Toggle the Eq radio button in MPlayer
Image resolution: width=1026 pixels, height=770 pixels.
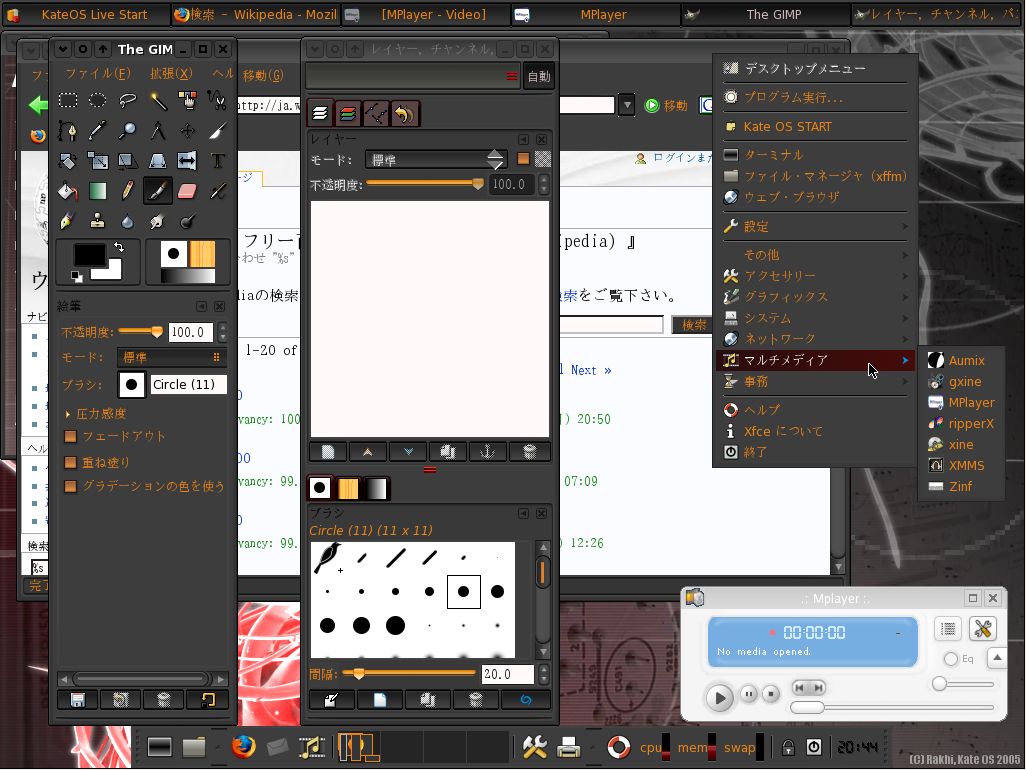[x=951, y=659]
